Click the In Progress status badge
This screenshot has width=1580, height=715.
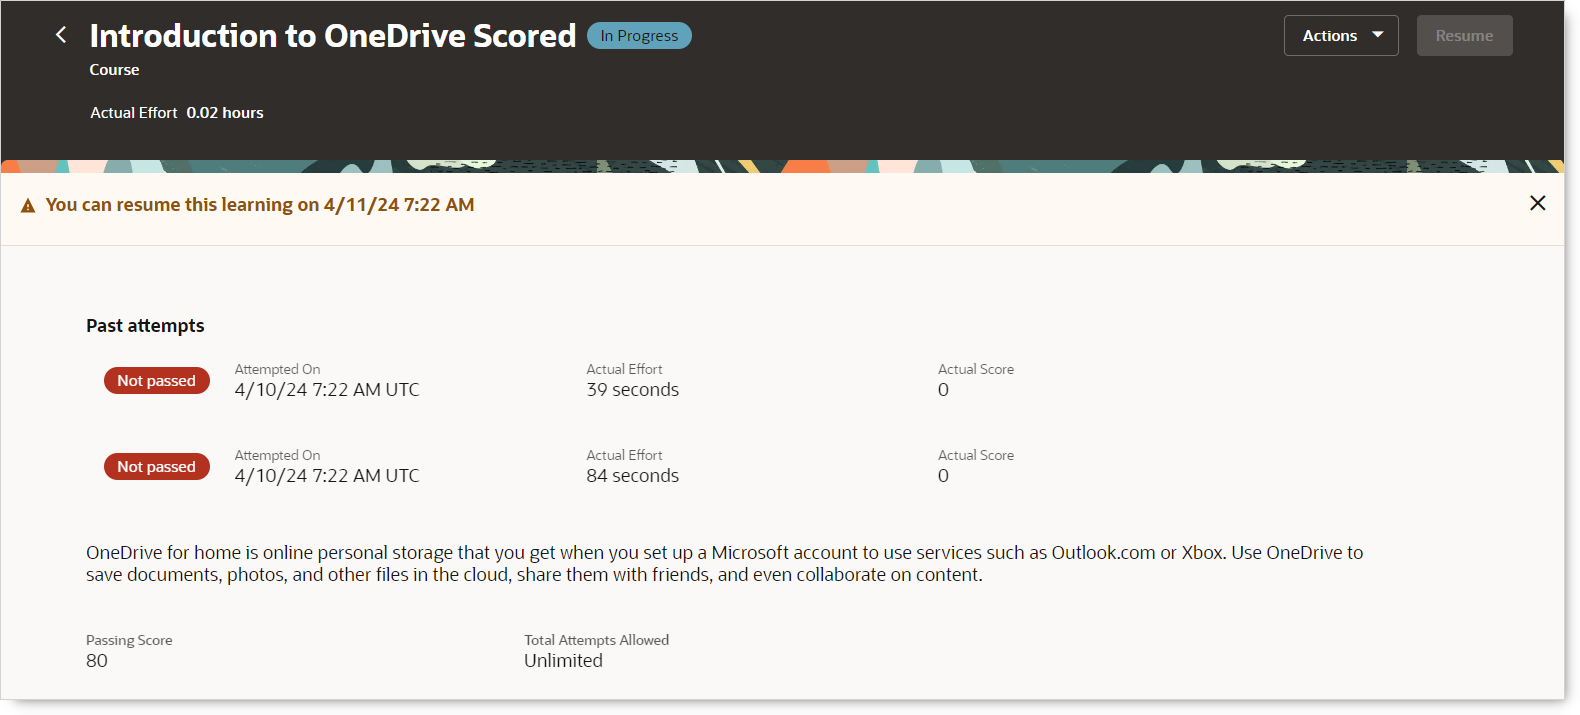(x=639, y=35)
